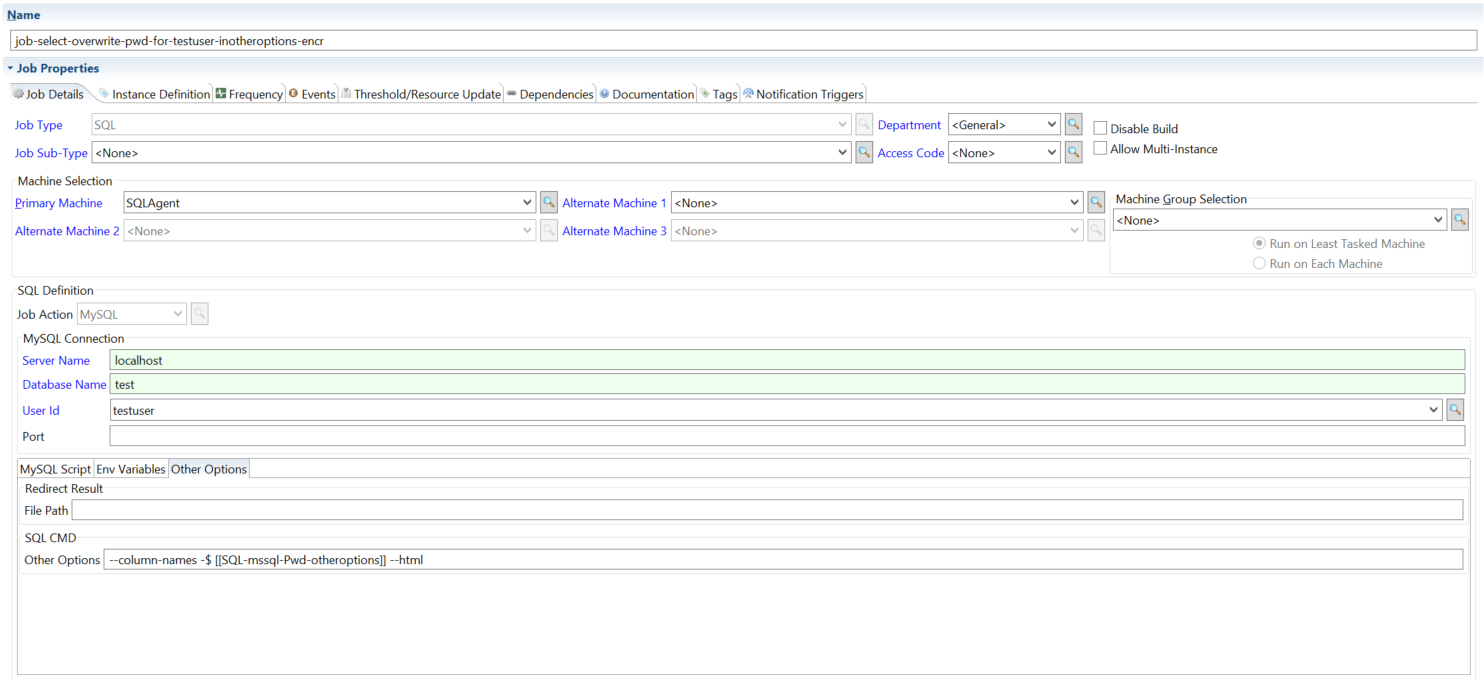The width and height of the screenshot is (1484, 680).
Task: Click the Database Name label link
Action: [x=64, y=384]
